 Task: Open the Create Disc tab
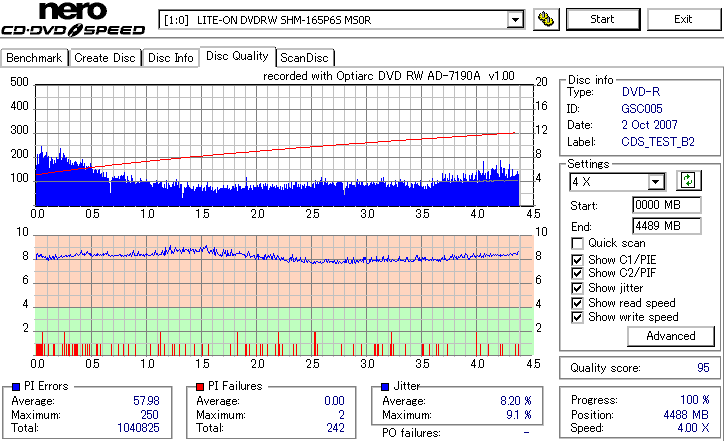(105, 58)
